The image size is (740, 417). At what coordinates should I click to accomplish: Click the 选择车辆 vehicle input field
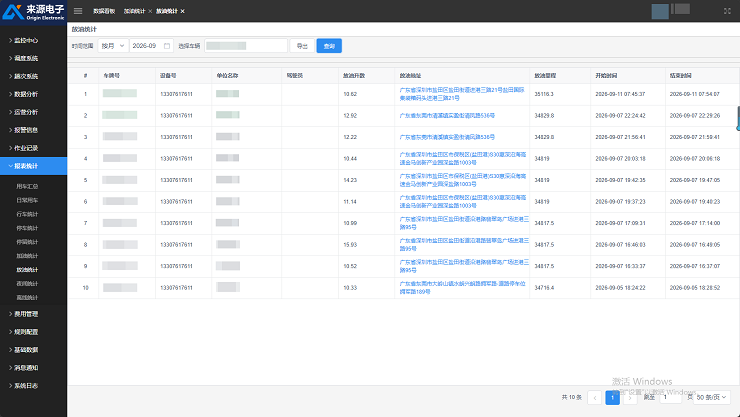pyautogui.click(x=246, y=46)
